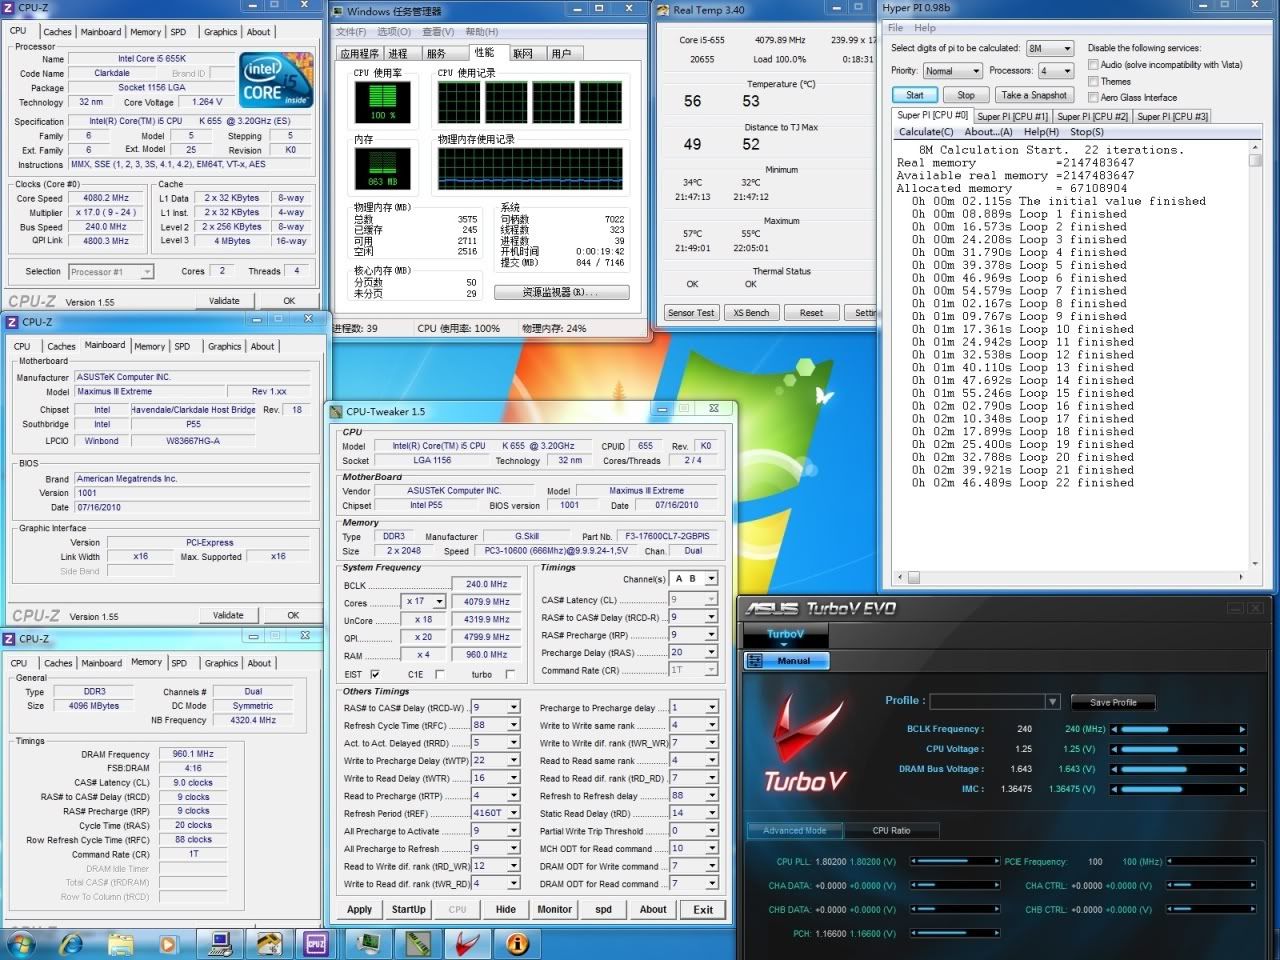This screenshot has width=1280, height=960.
Task: Toggle the EIST checkbox in CPU-Tweaker
Action: [375, 674]
